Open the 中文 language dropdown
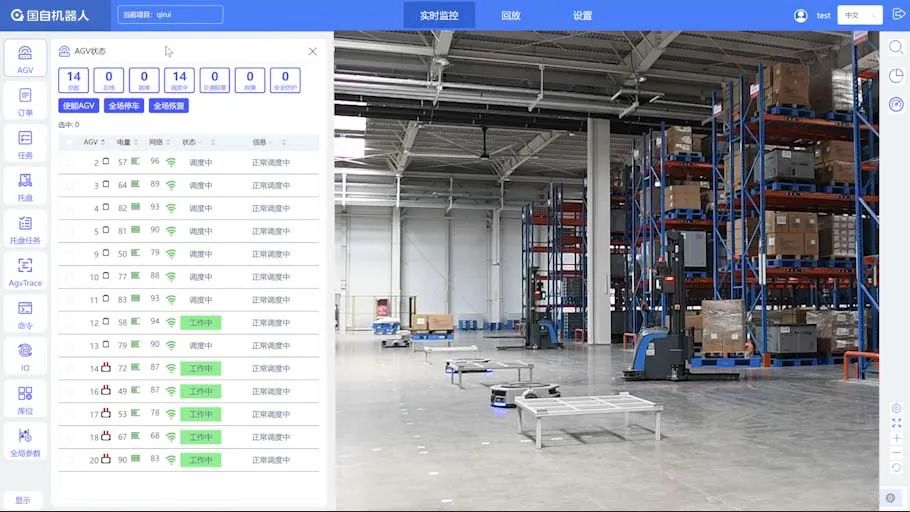The height and width of the screenshot is (512, 910). coord(860,15)
